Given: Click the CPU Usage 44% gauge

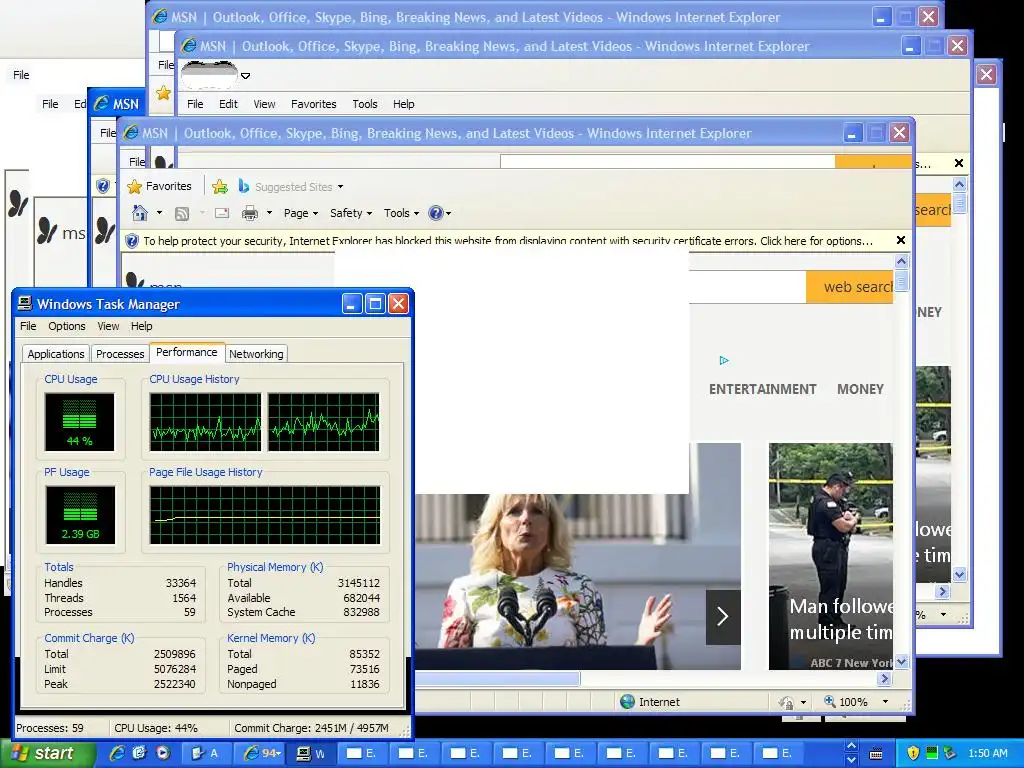Looking at the screenshot, I should tap(80, 421).
